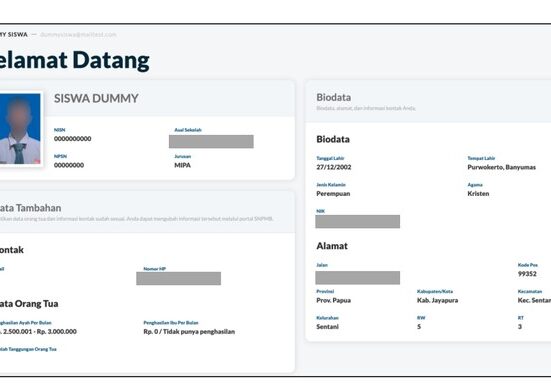Click the Biodata panel header title
The width and height of the screenshot is (551, 391).
click(333, 97)
